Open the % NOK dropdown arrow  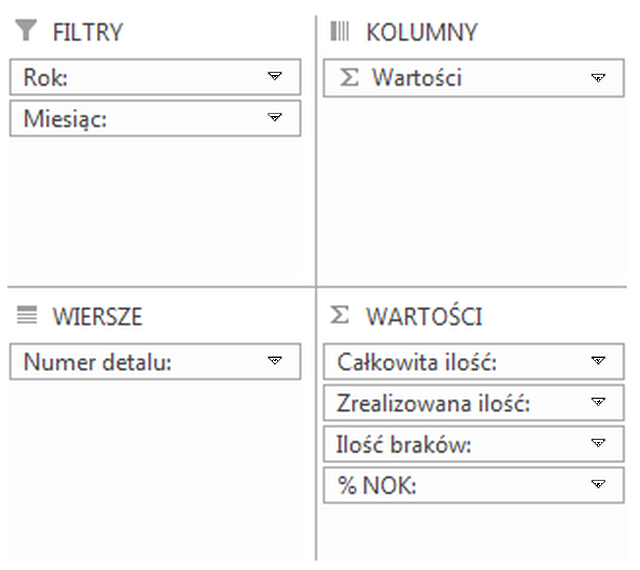(599, 485)
